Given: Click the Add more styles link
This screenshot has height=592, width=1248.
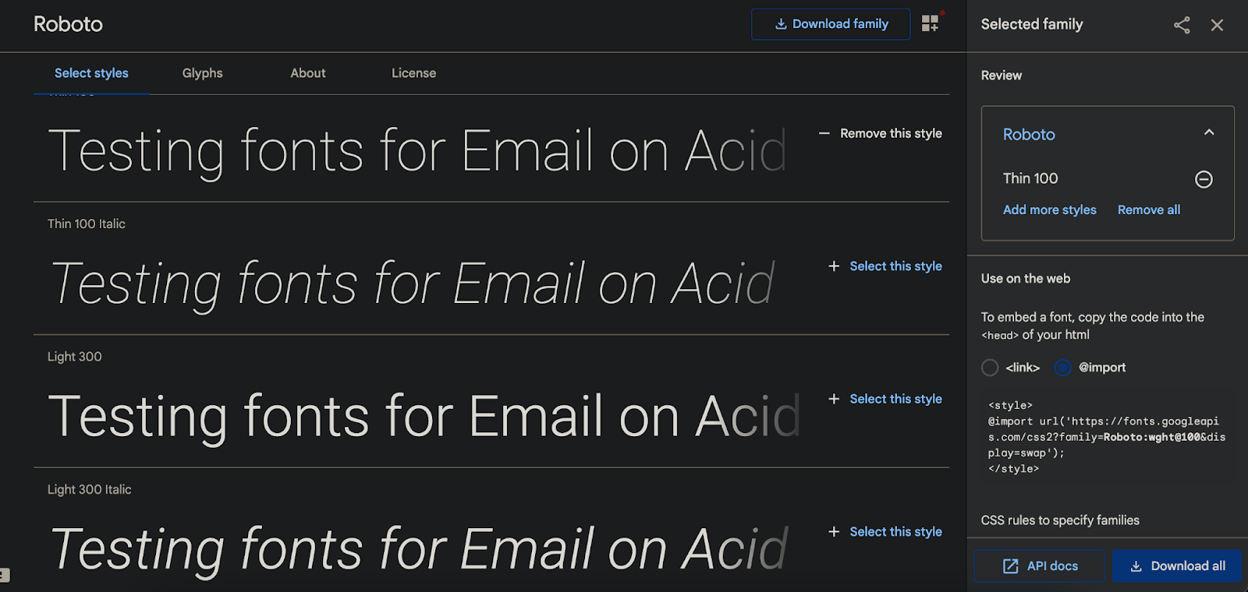Looking at the screenshot, I should [x=1049, y=210].
